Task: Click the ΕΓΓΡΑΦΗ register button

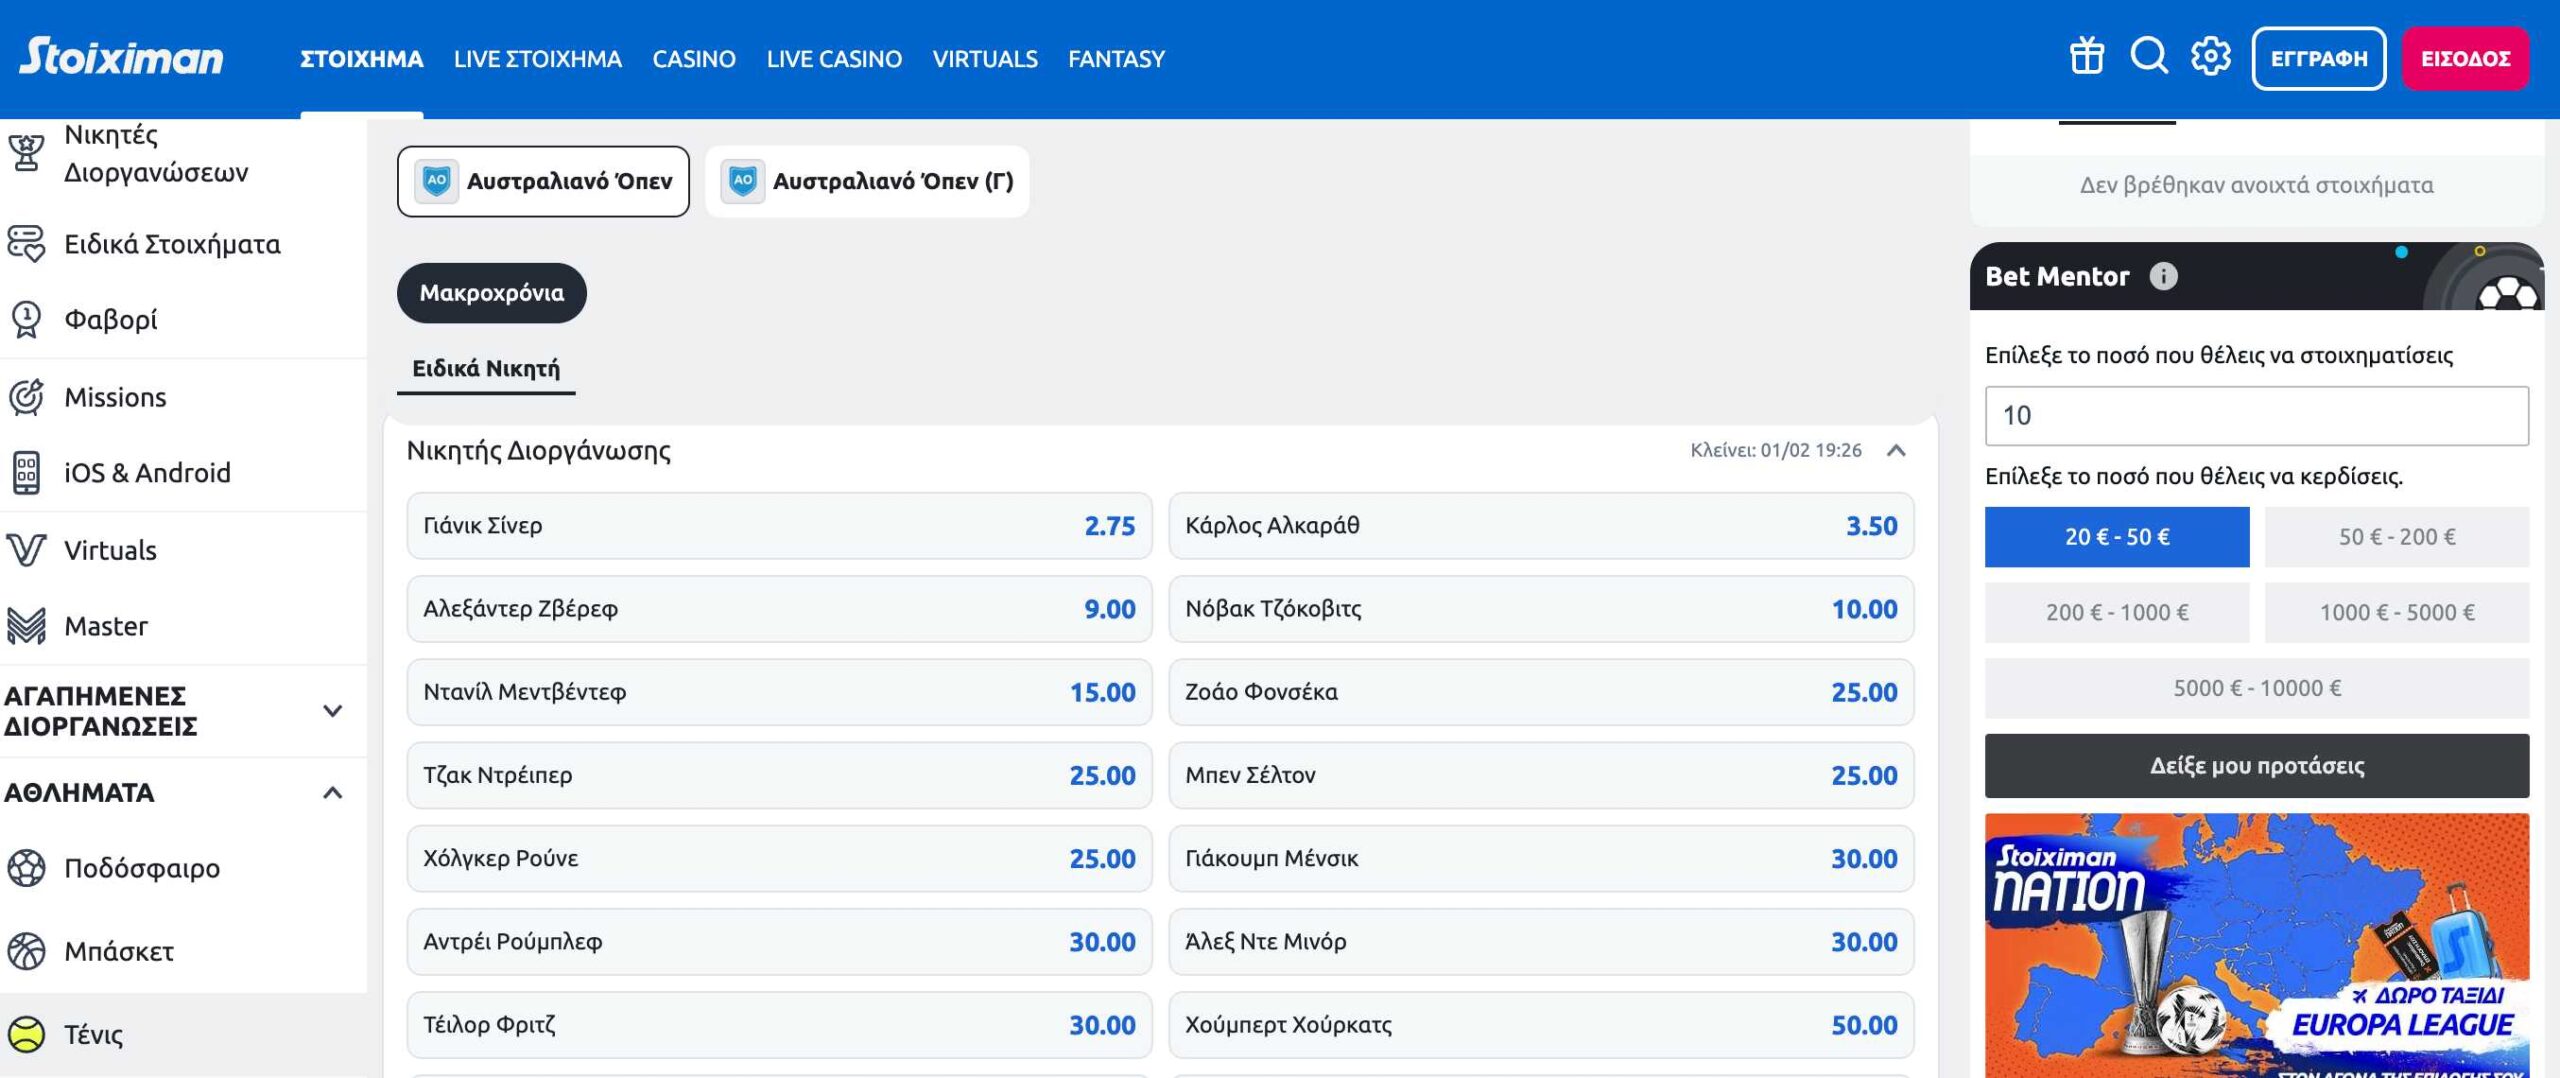Action: pos(2319,58)
